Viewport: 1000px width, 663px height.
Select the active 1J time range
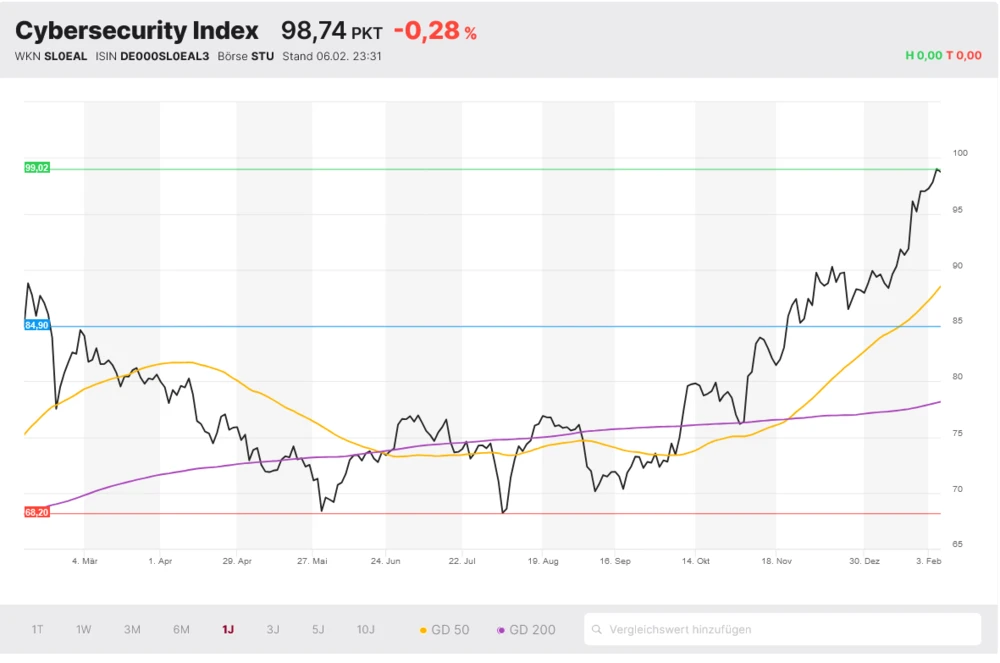point(228,630)
